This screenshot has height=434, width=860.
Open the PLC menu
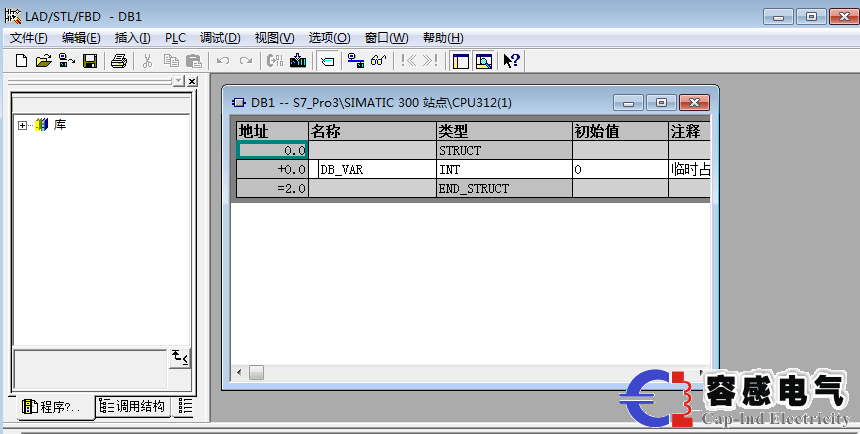tap(176, 38)
